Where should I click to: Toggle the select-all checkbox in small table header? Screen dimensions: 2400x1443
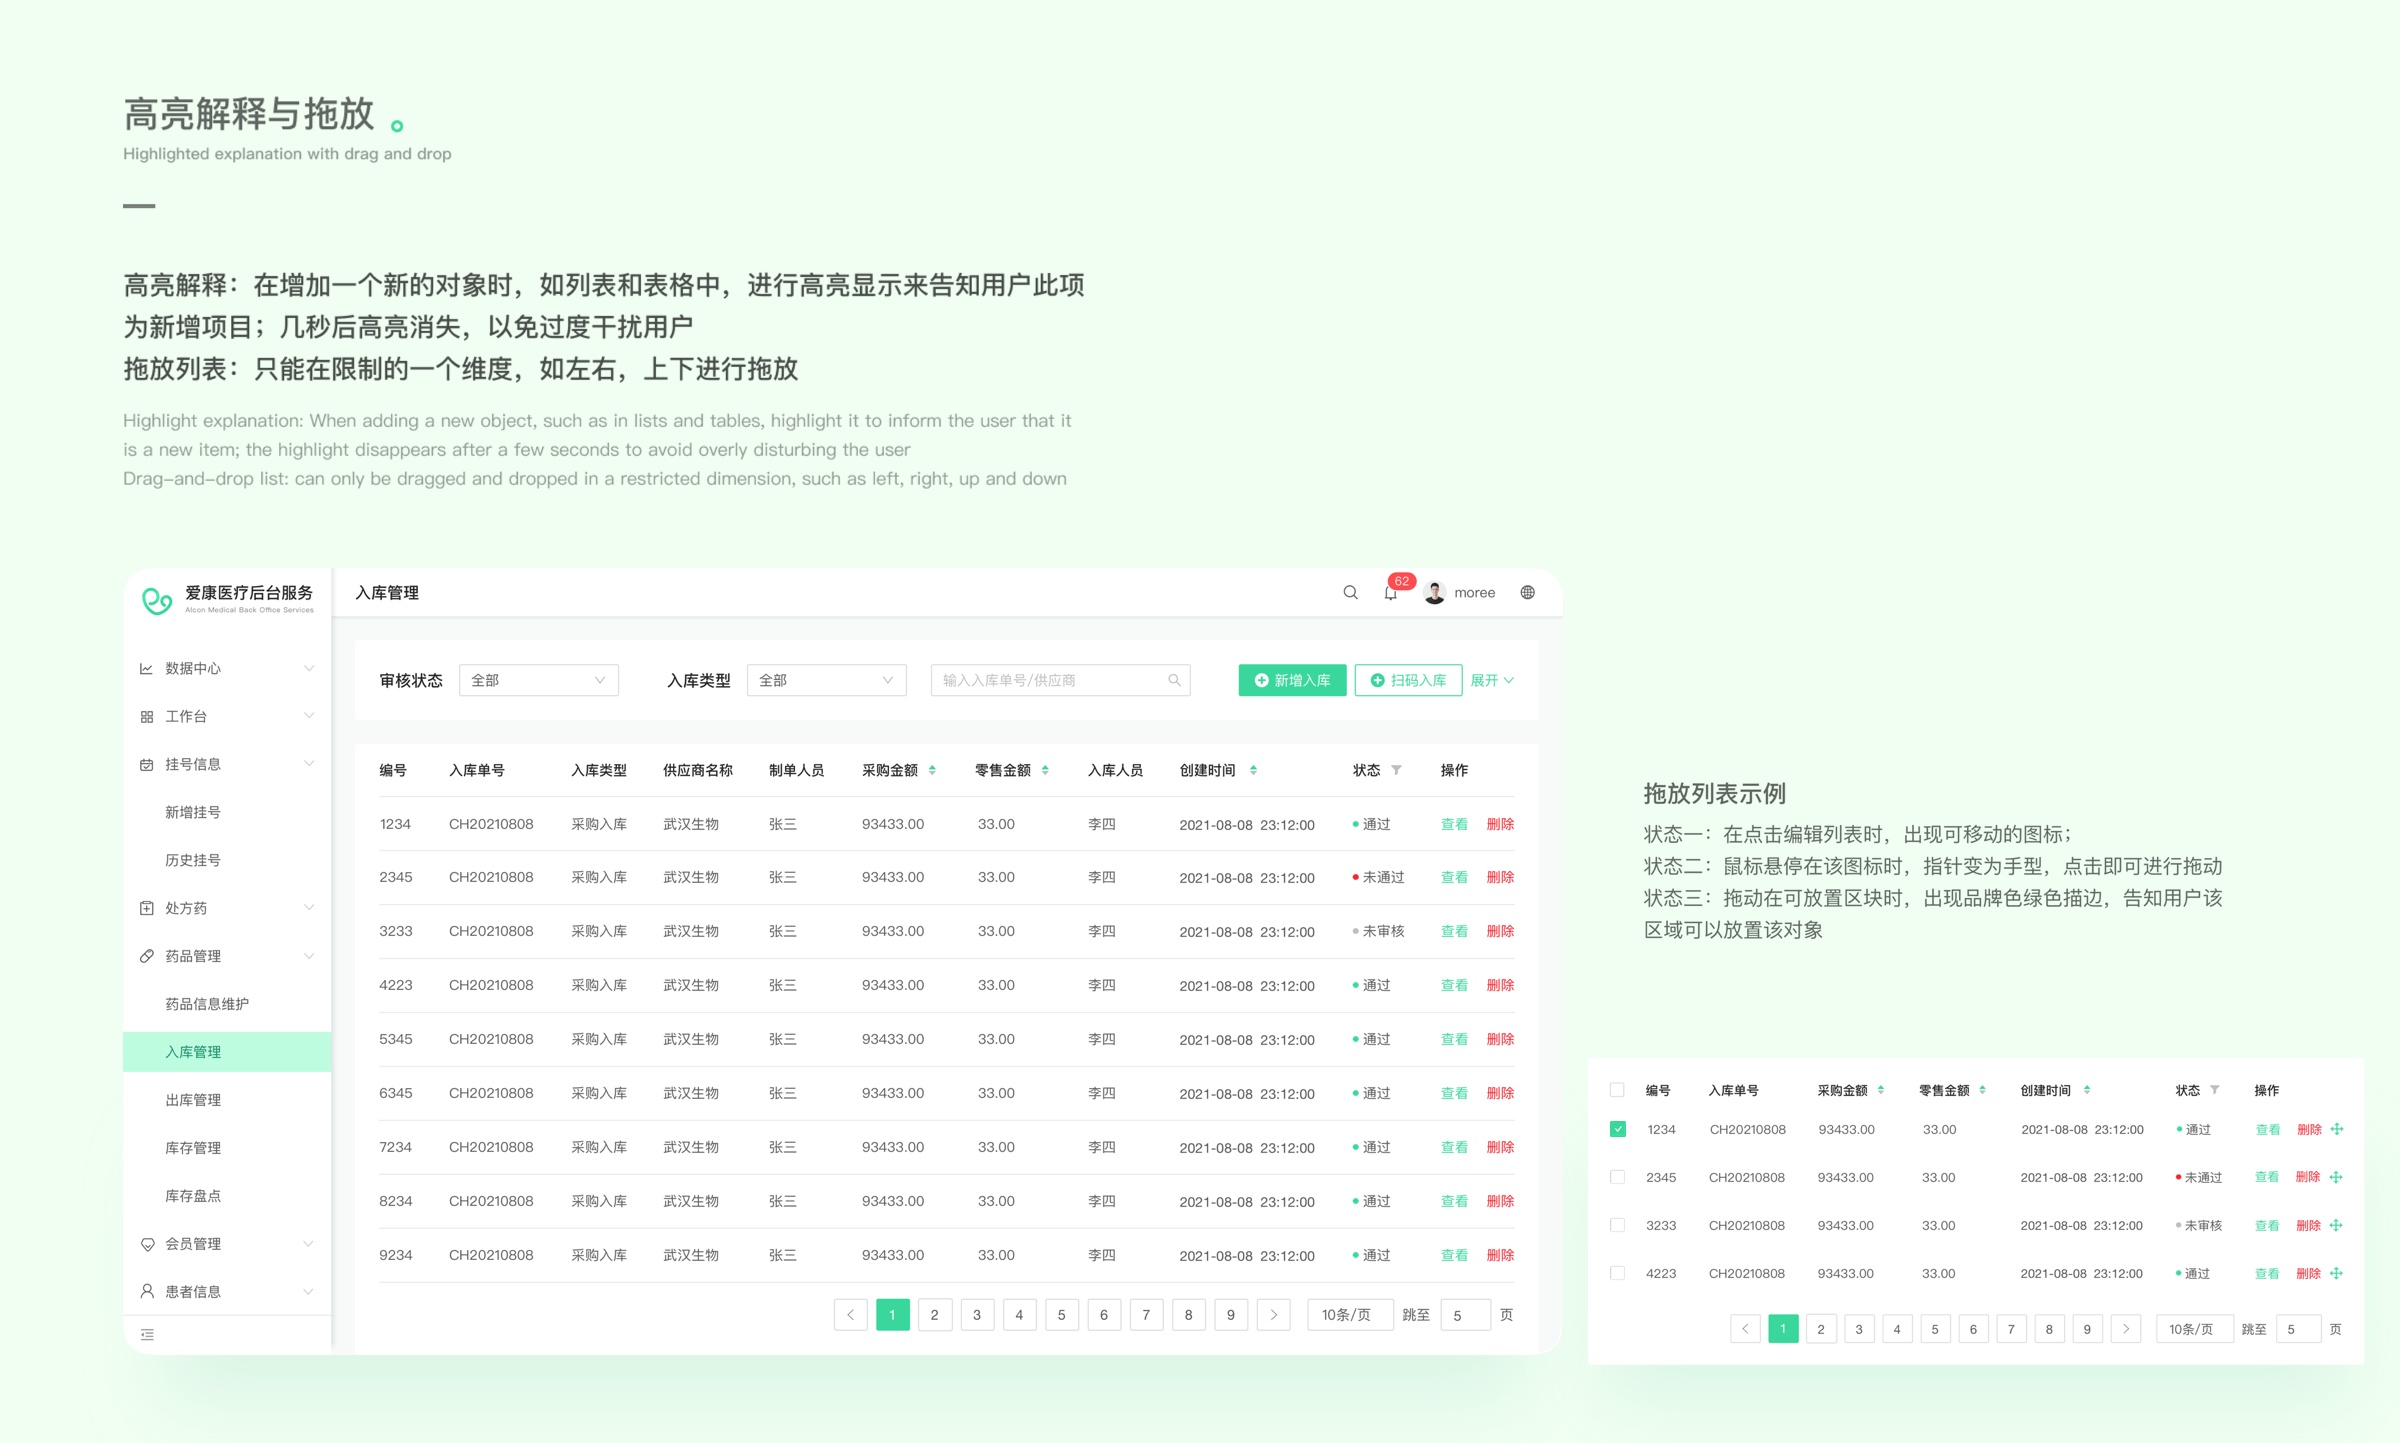[1617, 1090]
